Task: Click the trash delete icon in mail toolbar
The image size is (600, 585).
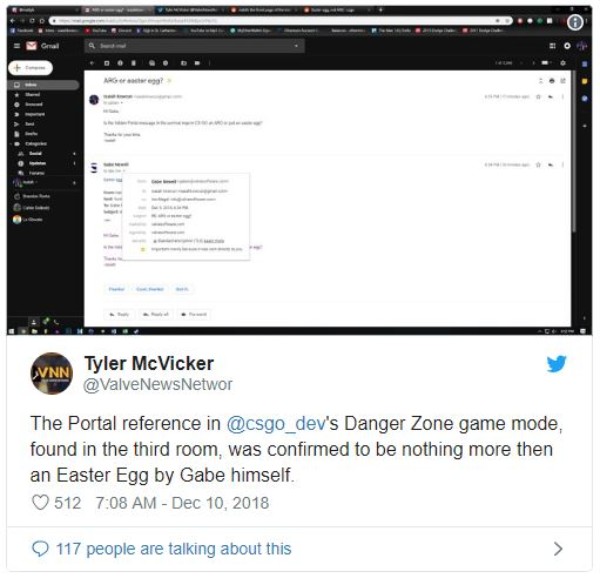Action: click(x=134, y=63)
